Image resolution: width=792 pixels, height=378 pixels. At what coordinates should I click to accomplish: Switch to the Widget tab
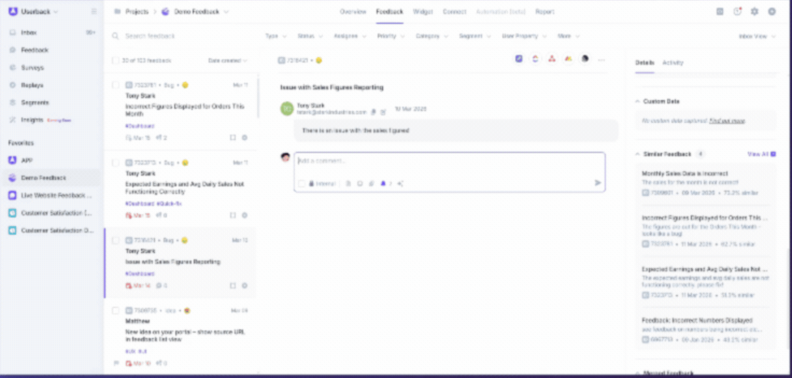pos(423,12)
